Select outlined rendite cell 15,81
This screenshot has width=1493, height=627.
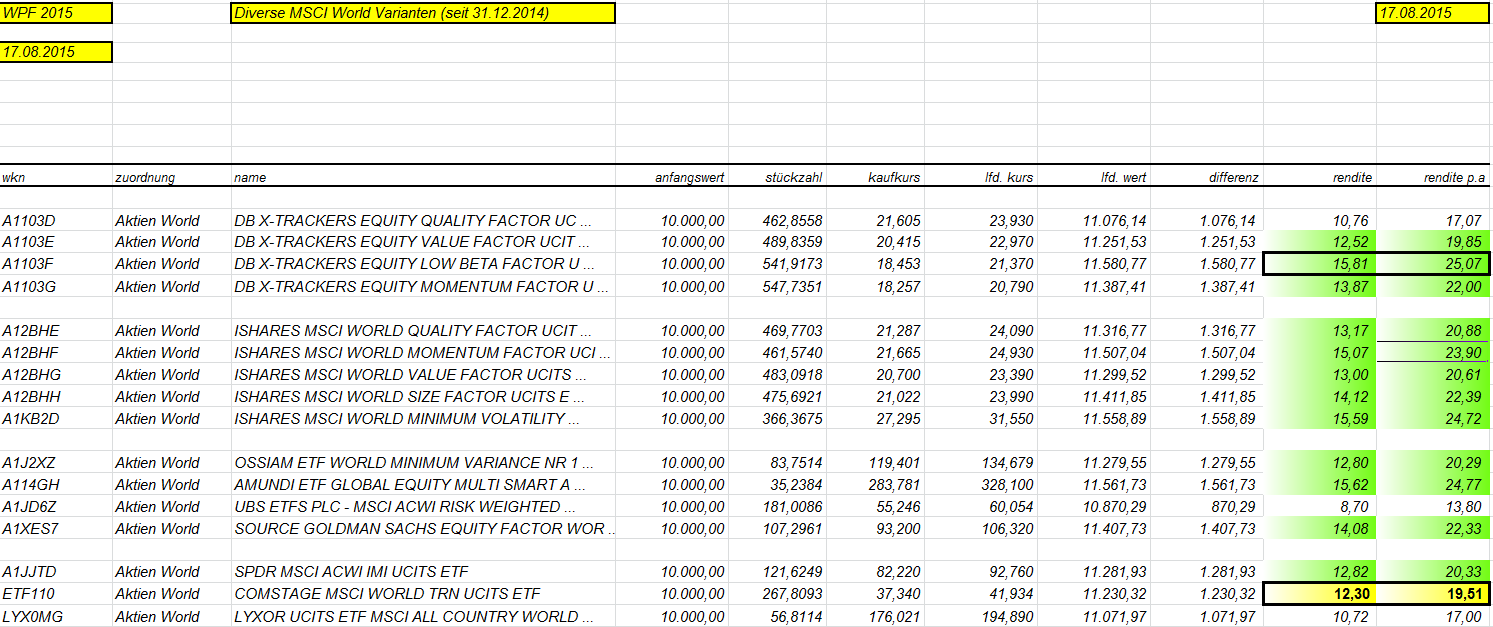point(1320,264)
